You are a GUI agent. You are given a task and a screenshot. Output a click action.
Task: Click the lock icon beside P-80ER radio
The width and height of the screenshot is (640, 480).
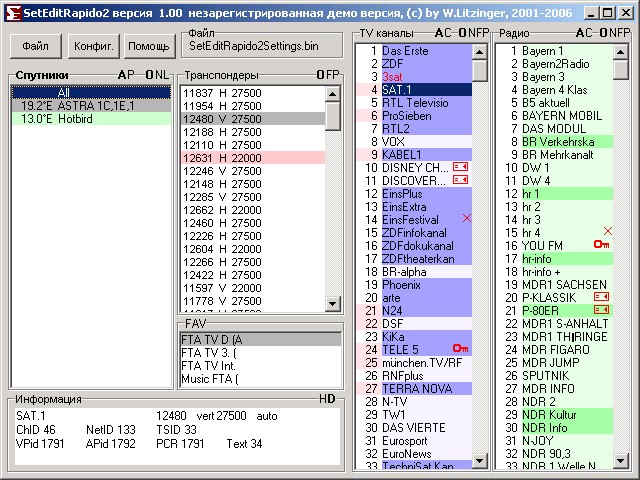pos(601,310)
